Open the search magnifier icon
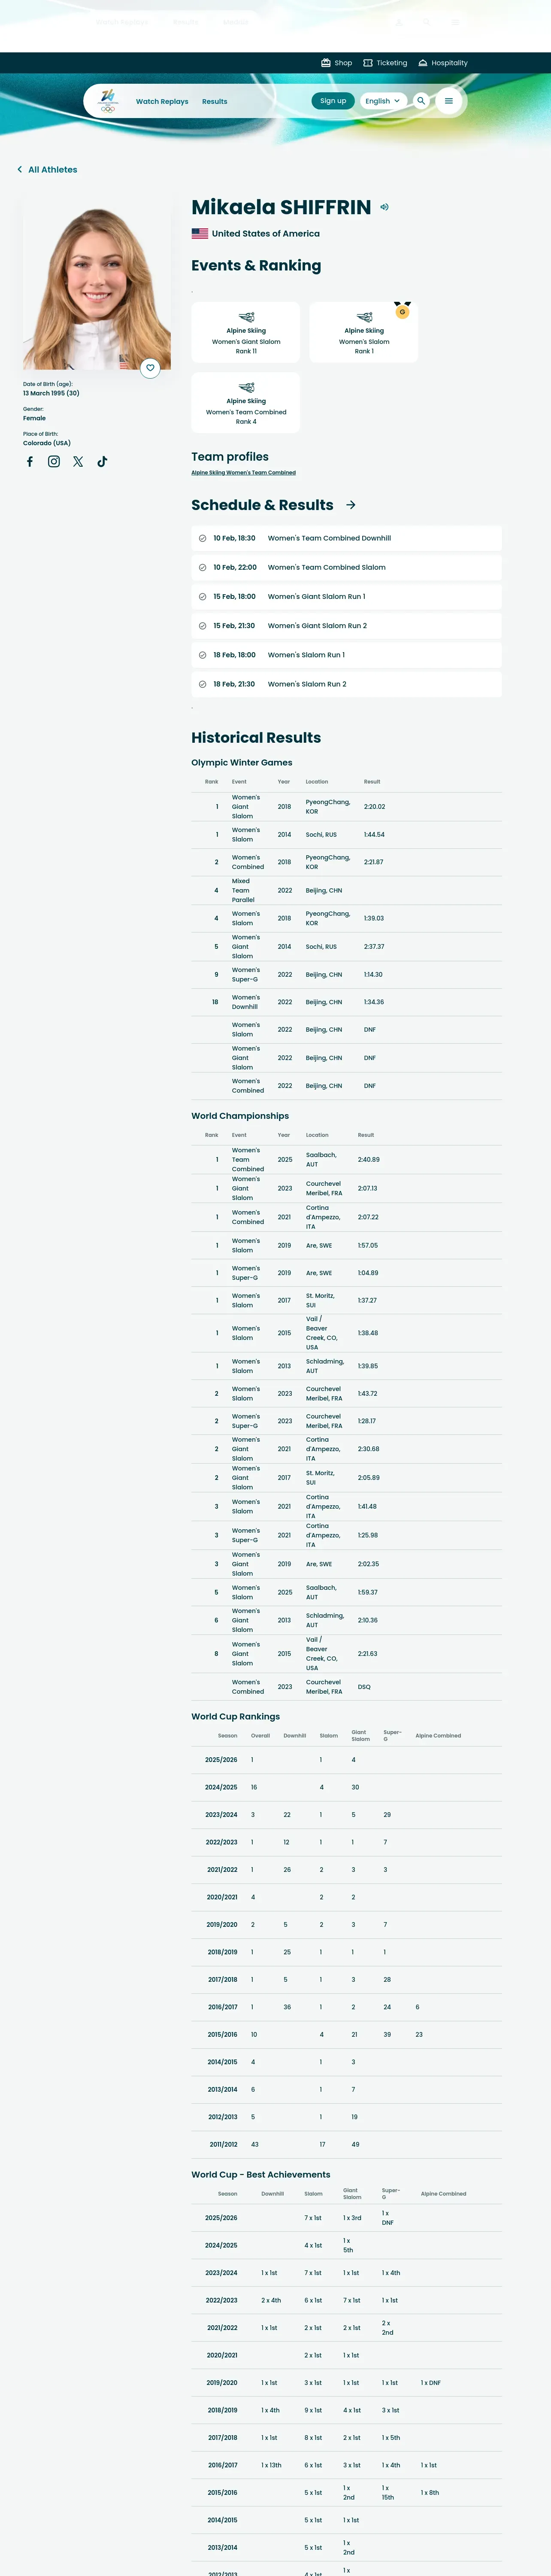Screen dimensions: 551x2576 421,101
